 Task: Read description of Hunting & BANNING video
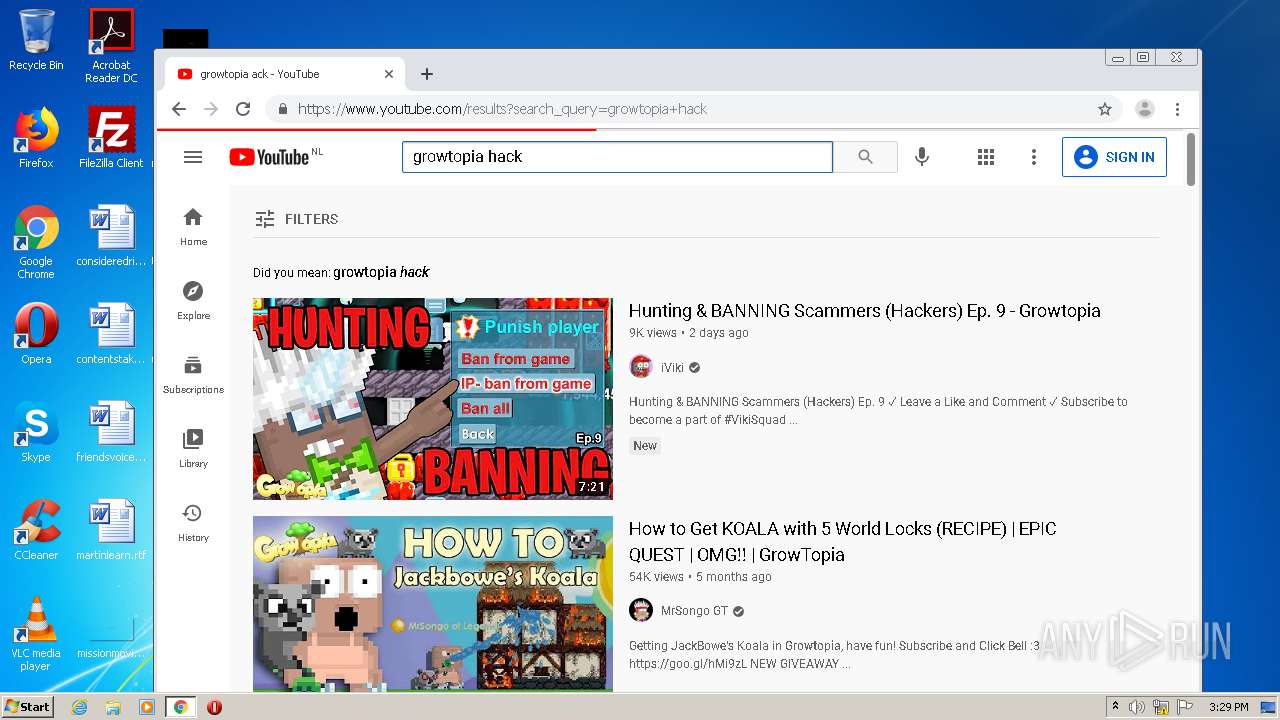click(x=878, y=411)
